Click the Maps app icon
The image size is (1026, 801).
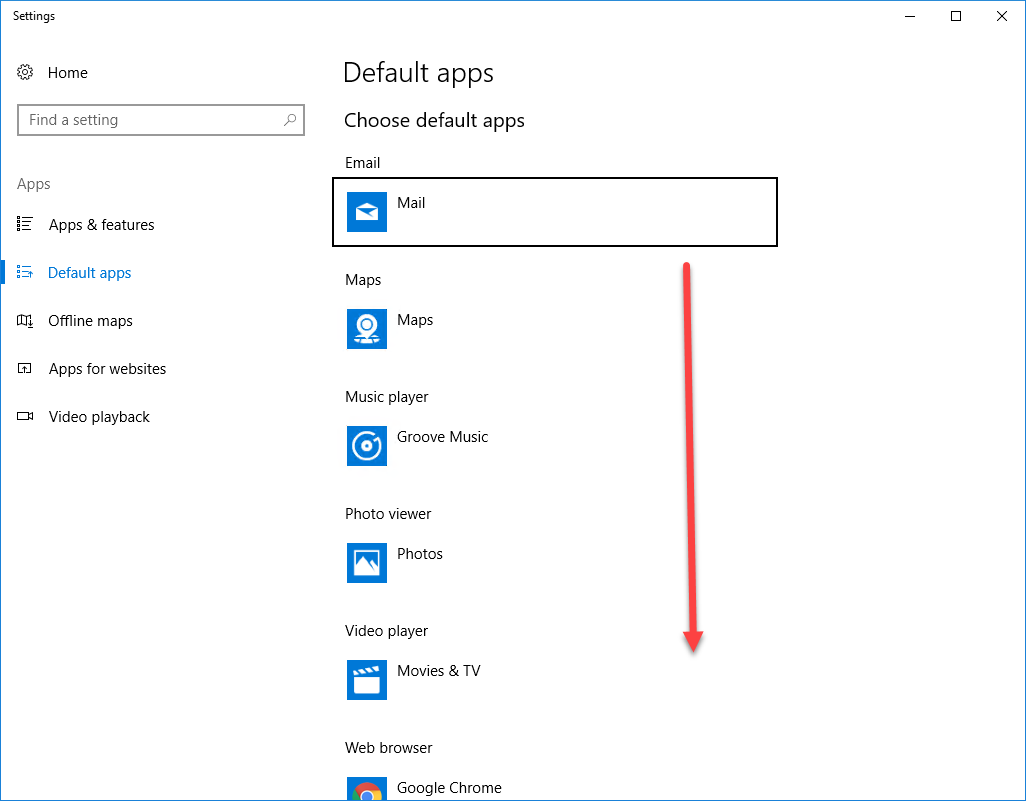[366, 329]
